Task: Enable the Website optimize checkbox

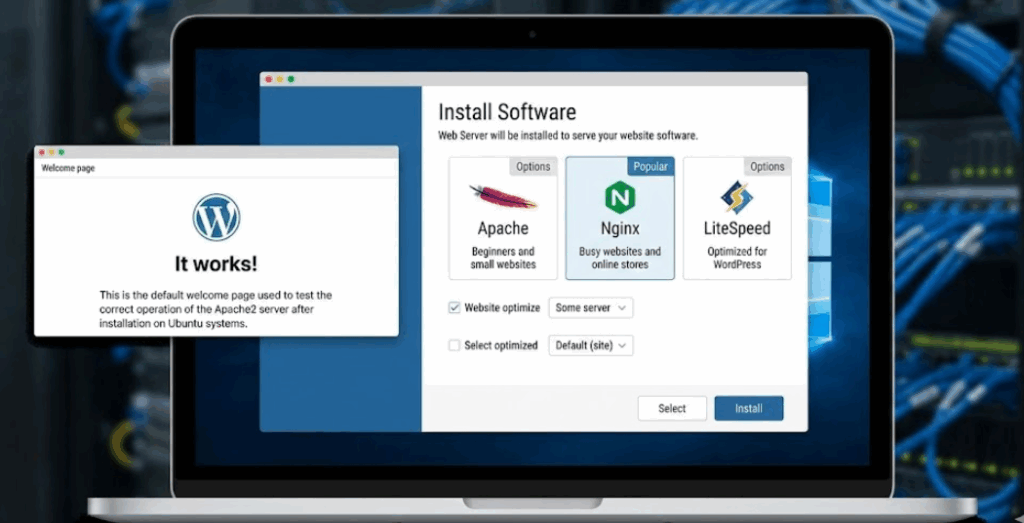Action: [x=455, y=308]
